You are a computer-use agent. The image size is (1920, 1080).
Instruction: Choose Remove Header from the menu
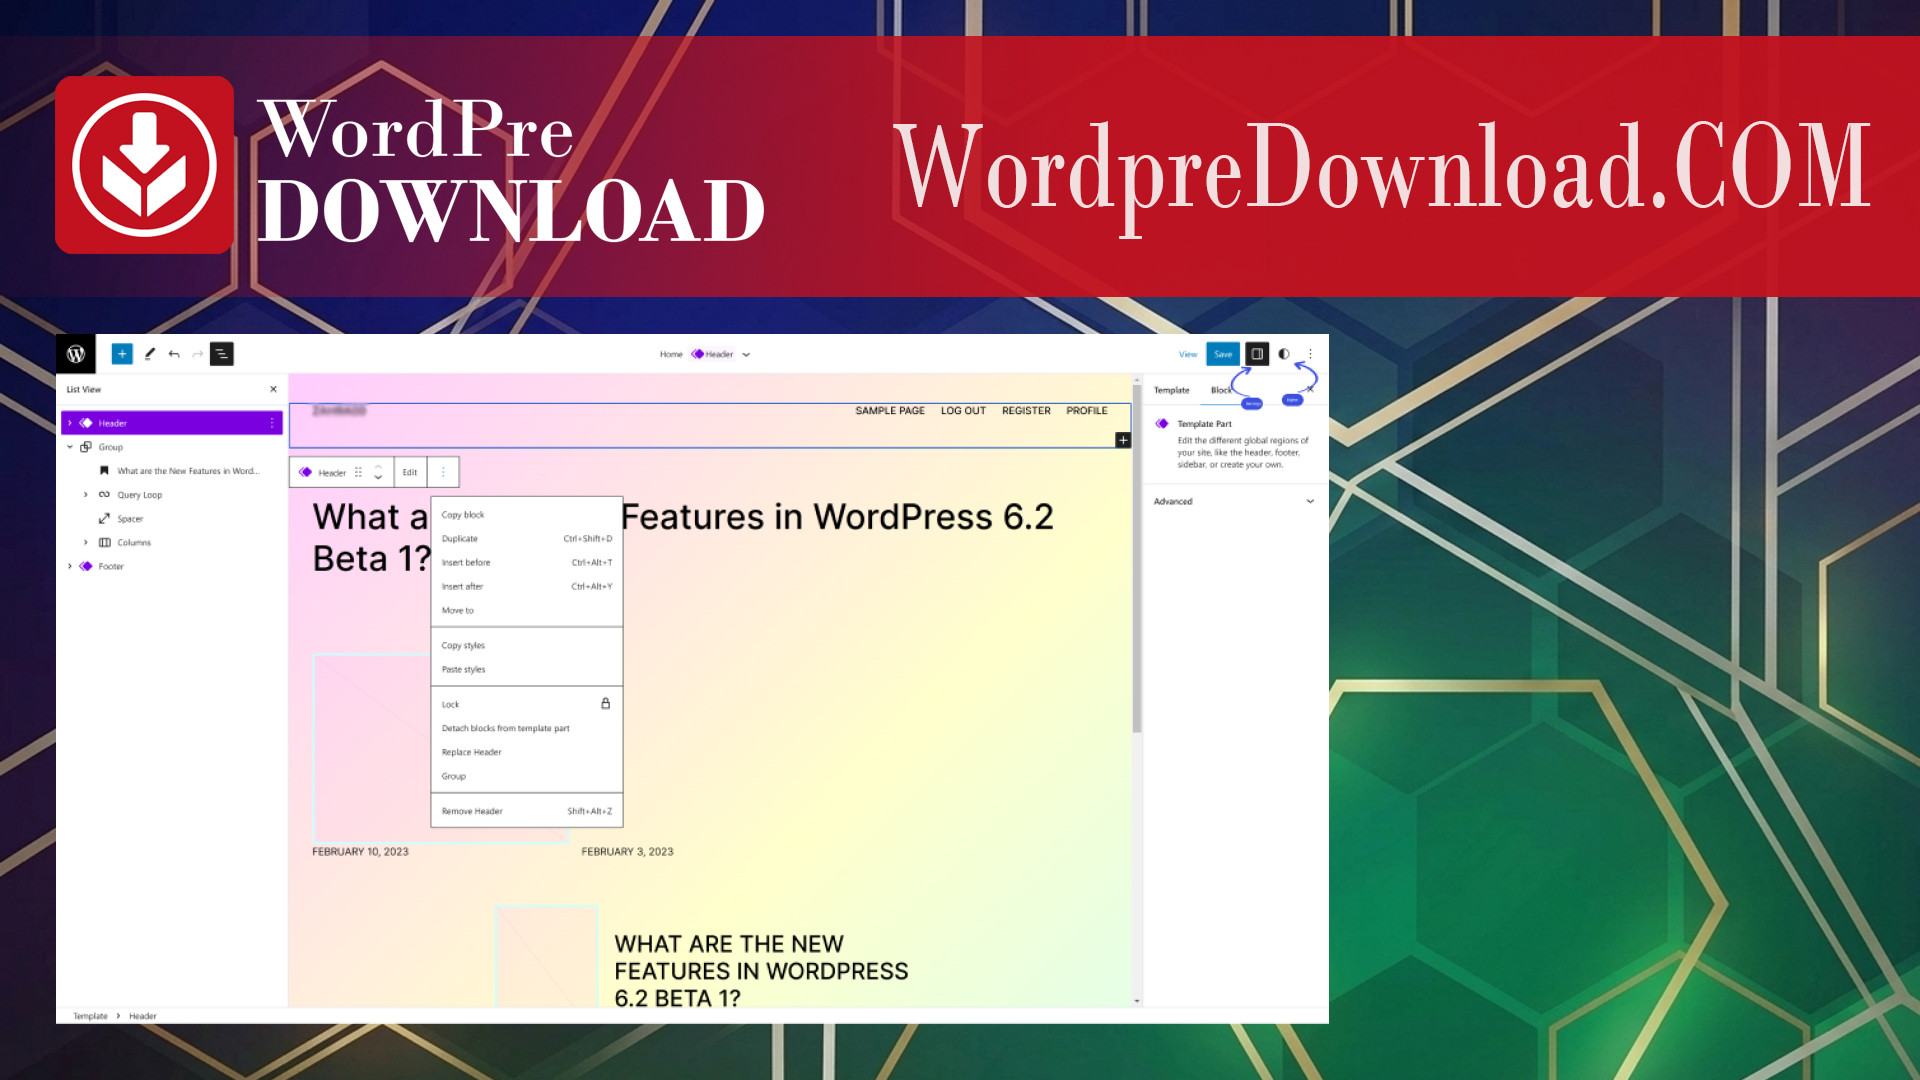click(527, 812)
